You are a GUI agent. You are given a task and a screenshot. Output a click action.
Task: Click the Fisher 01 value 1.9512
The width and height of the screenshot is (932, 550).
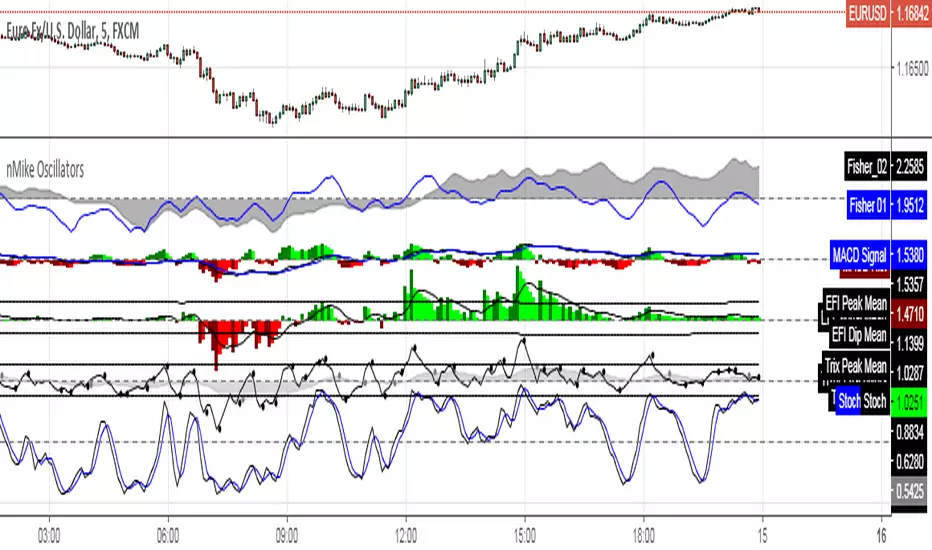pos(909,206)
